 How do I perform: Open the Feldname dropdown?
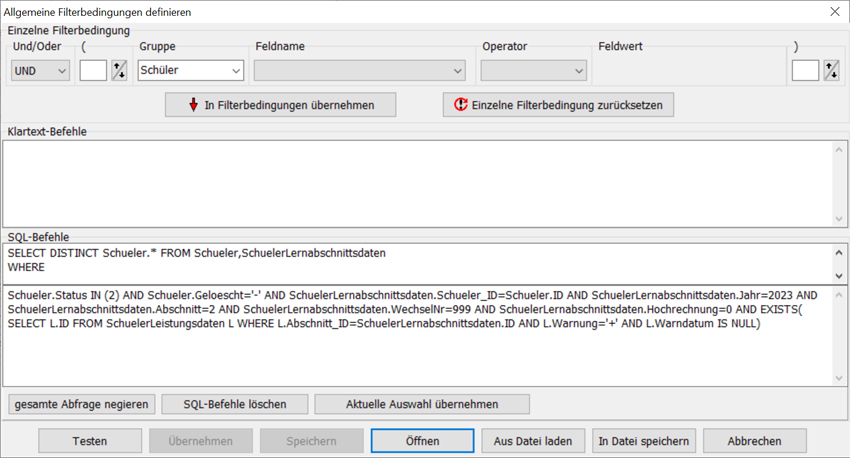(x=359, y=71)
